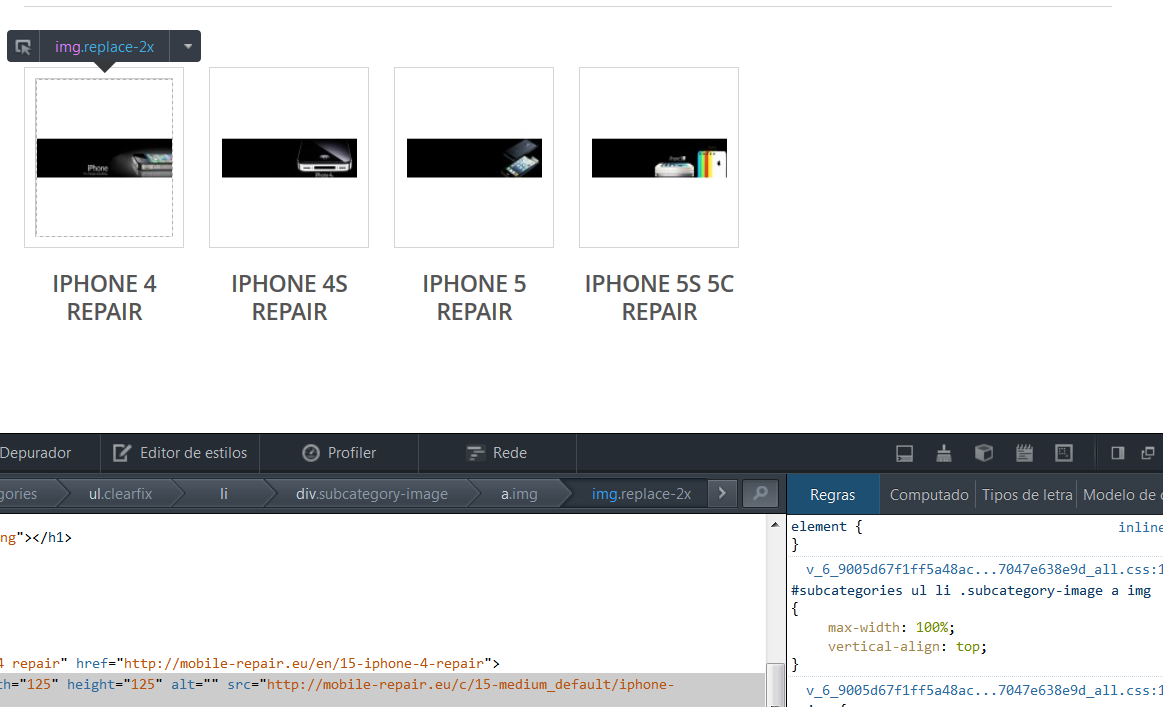This screenshot has width=1163, height=707.
Task: Click the Profiler clock icon
Action: coord(311,453)
